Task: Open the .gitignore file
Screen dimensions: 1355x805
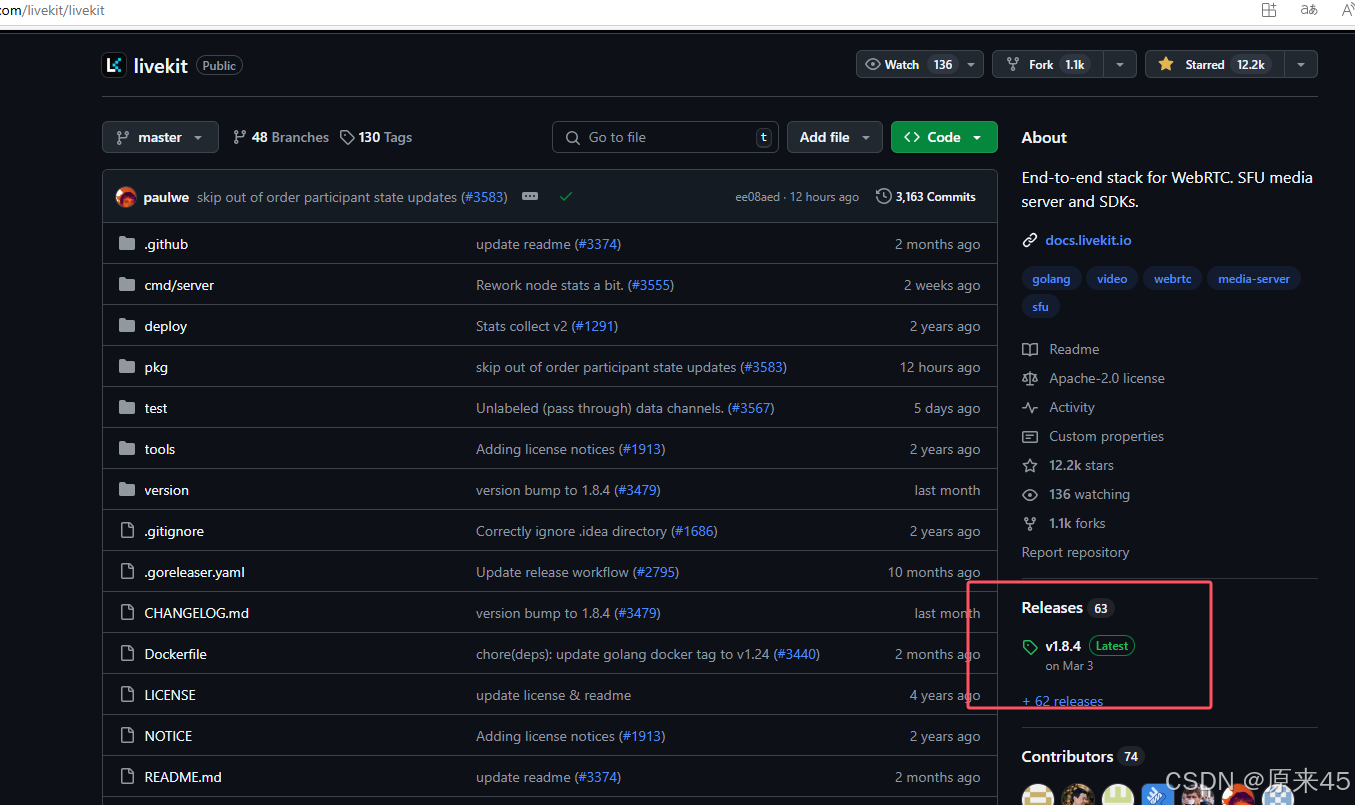Action: click(x=174, y=531)
